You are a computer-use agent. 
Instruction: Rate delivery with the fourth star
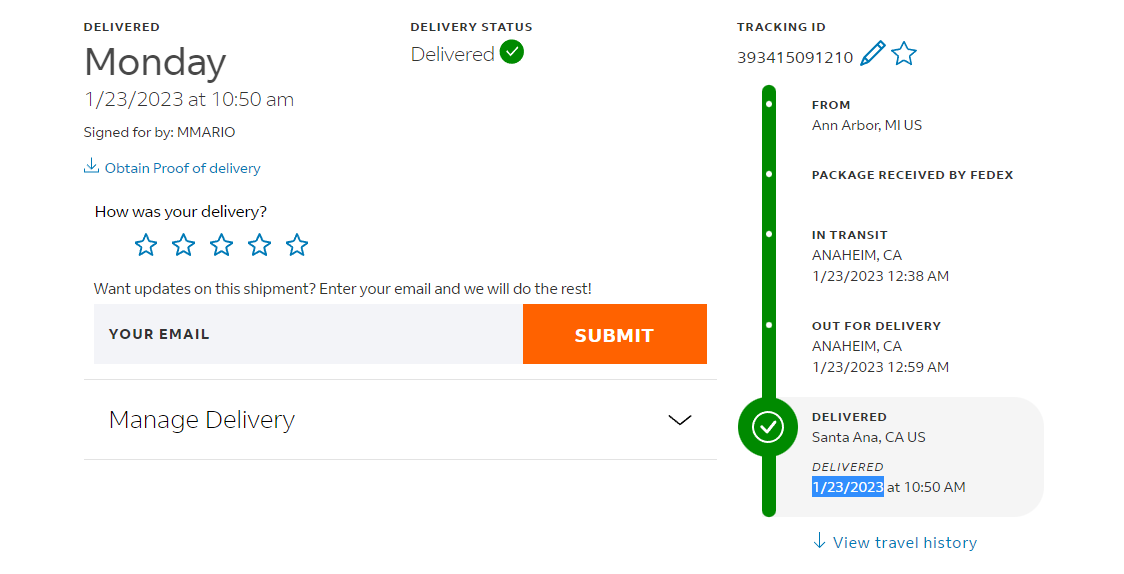tap(259, 245)
